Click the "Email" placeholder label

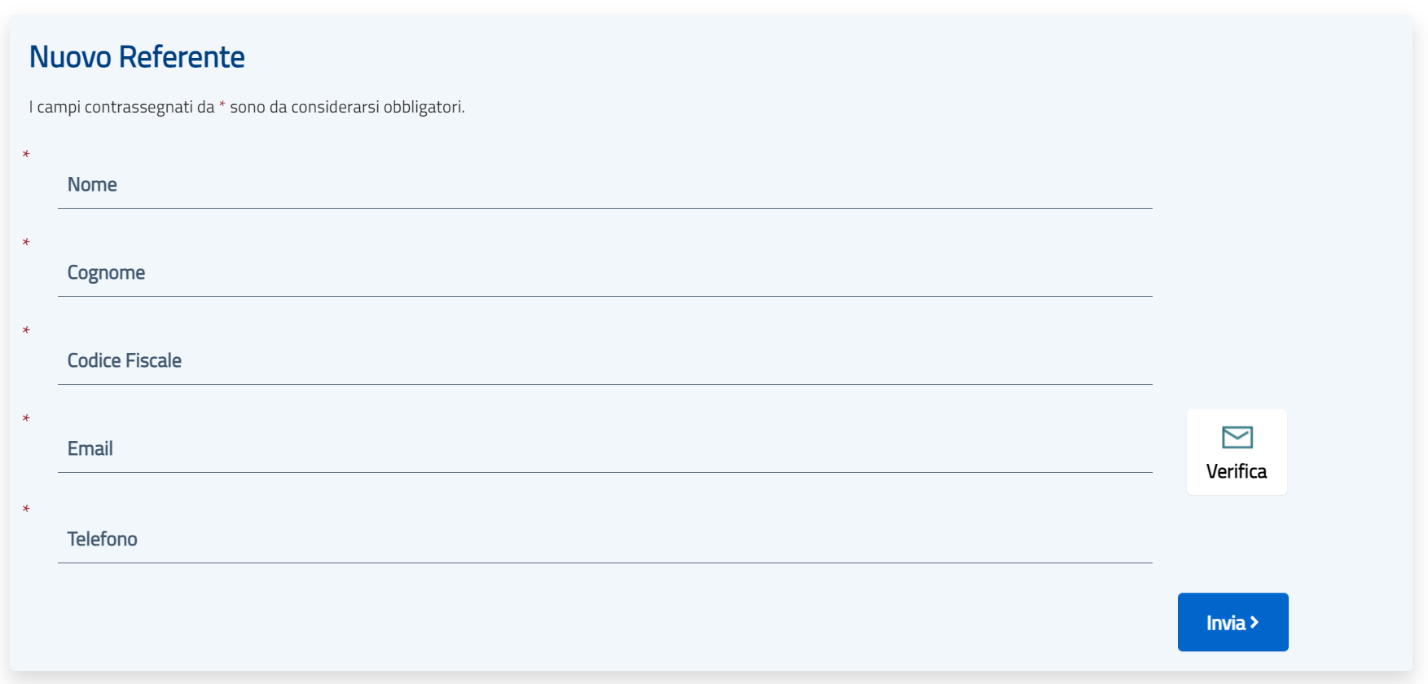(x=90, y=449)
